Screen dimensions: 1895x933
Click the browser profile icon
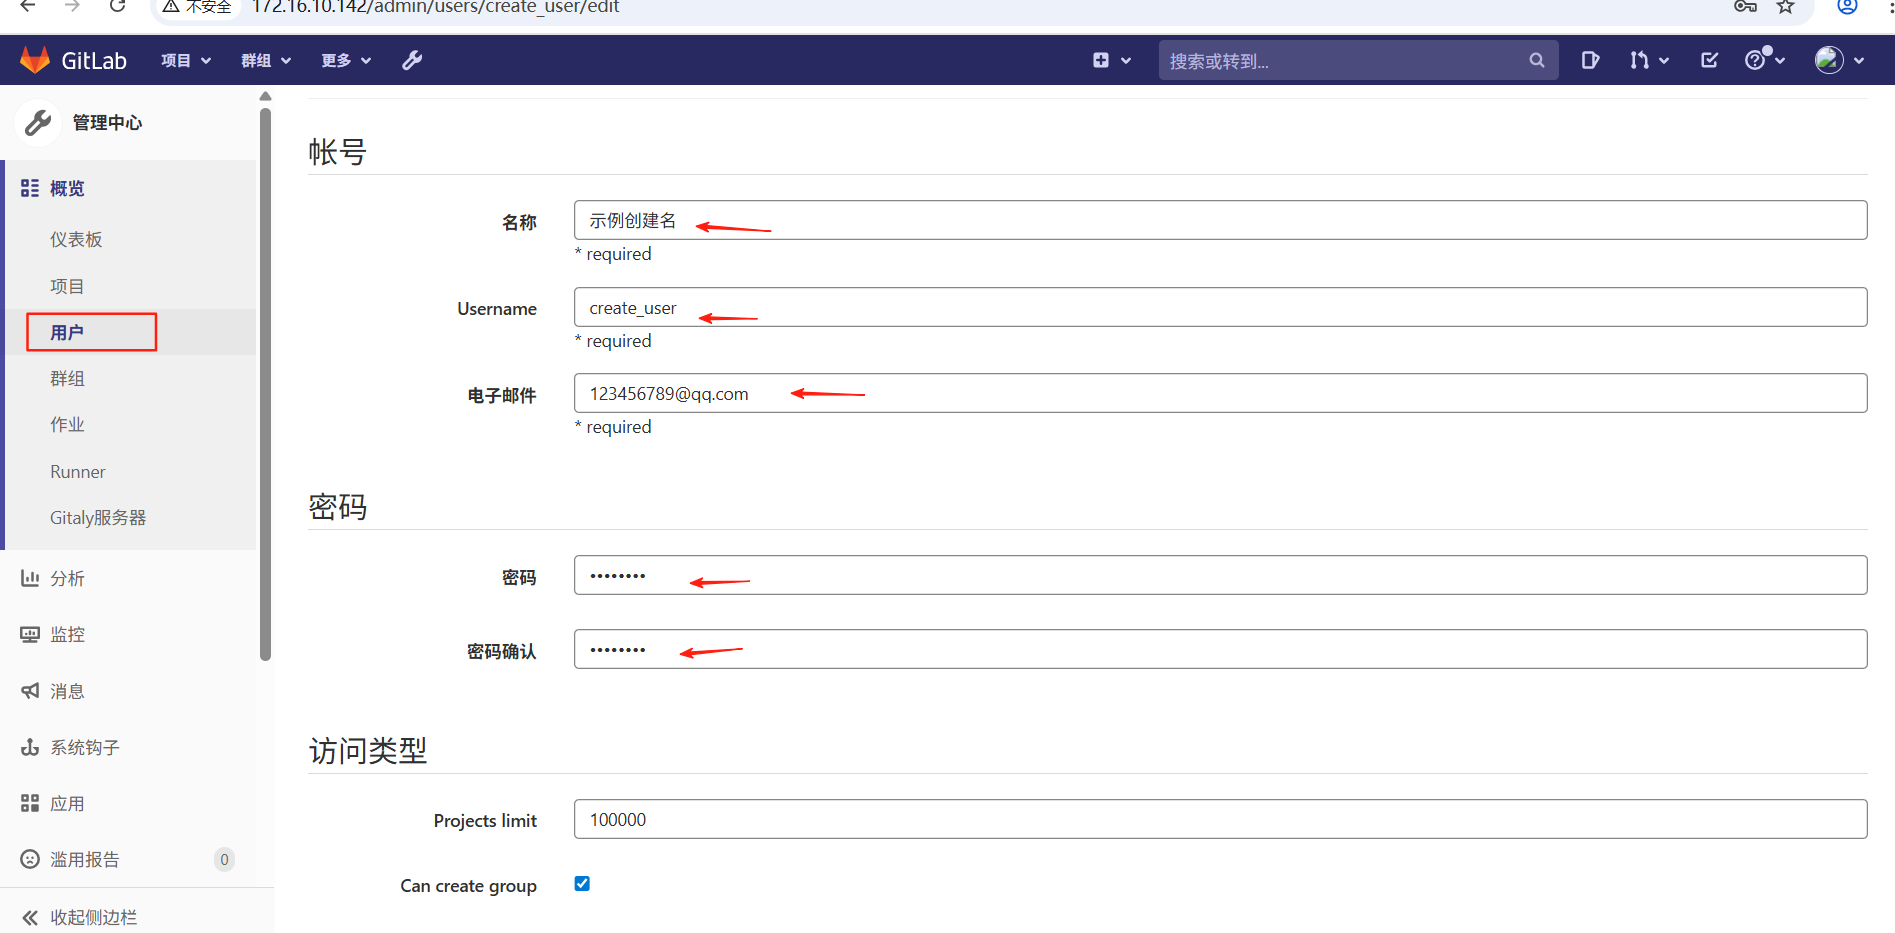pyautogui.click(x=1847, y=6)
